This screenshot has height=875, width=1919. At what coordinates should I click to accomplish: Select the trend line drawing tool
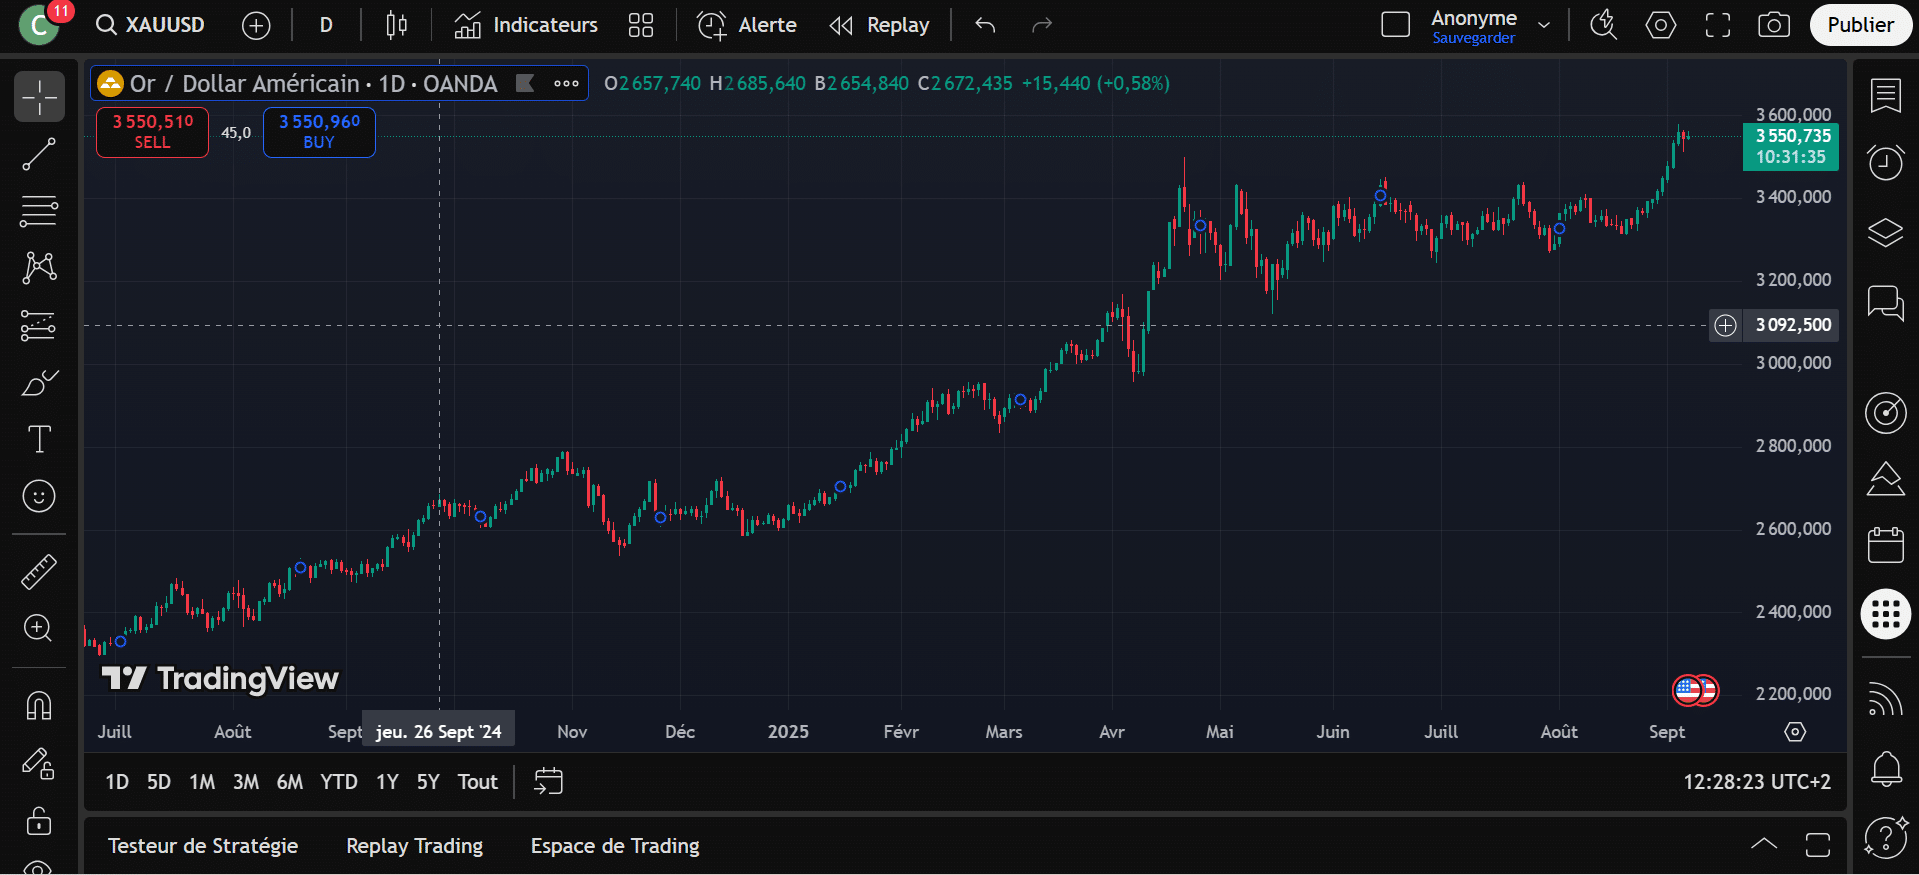pyautogui.click(x=39, y=154)
